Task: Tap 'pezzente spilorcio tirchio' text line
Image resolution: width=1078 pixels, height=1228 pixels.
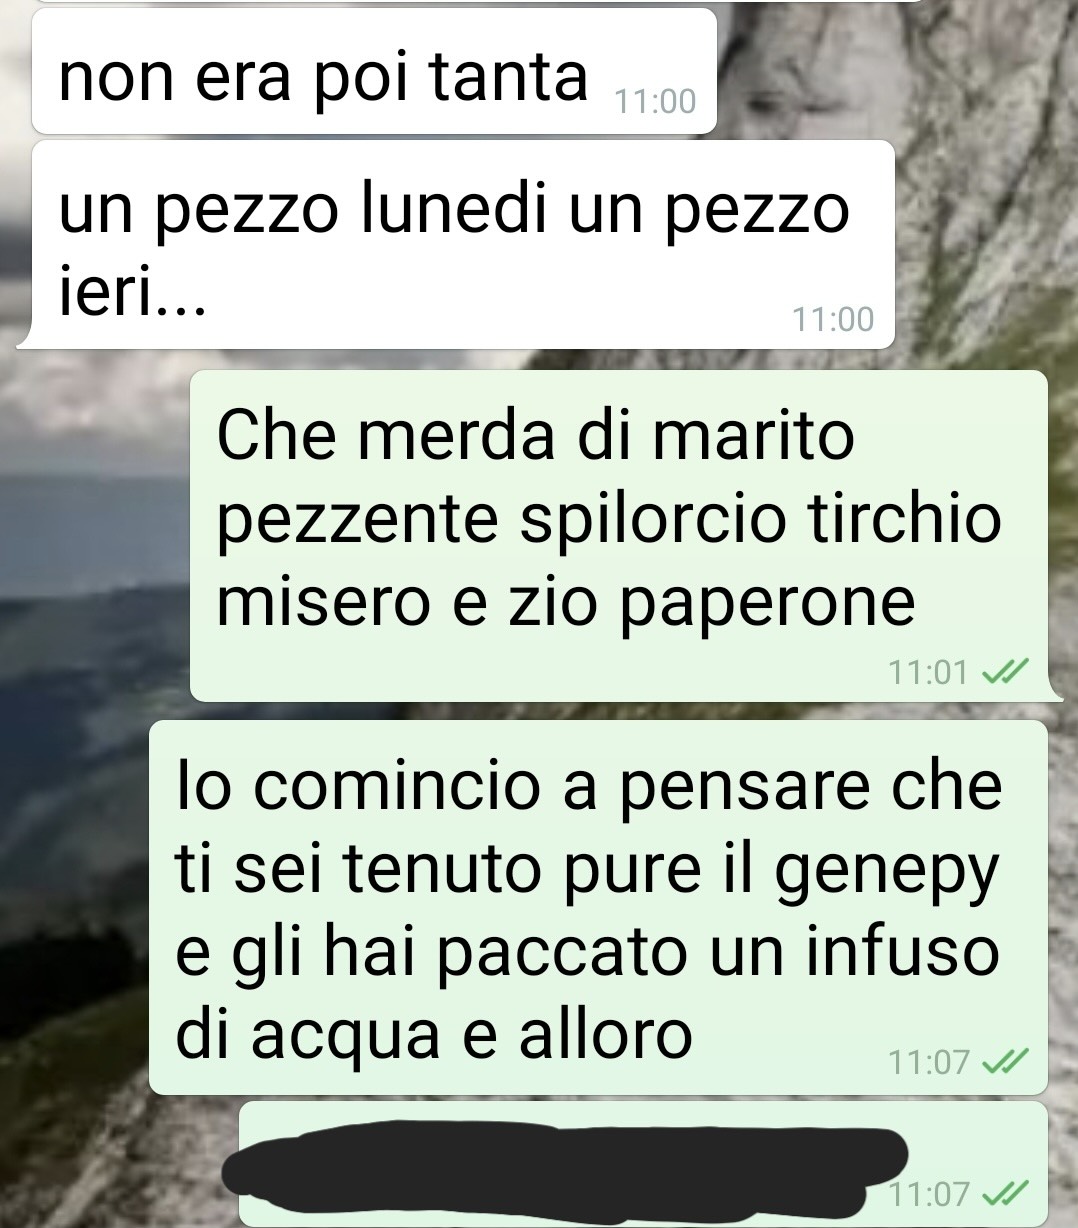Action: 609,520
